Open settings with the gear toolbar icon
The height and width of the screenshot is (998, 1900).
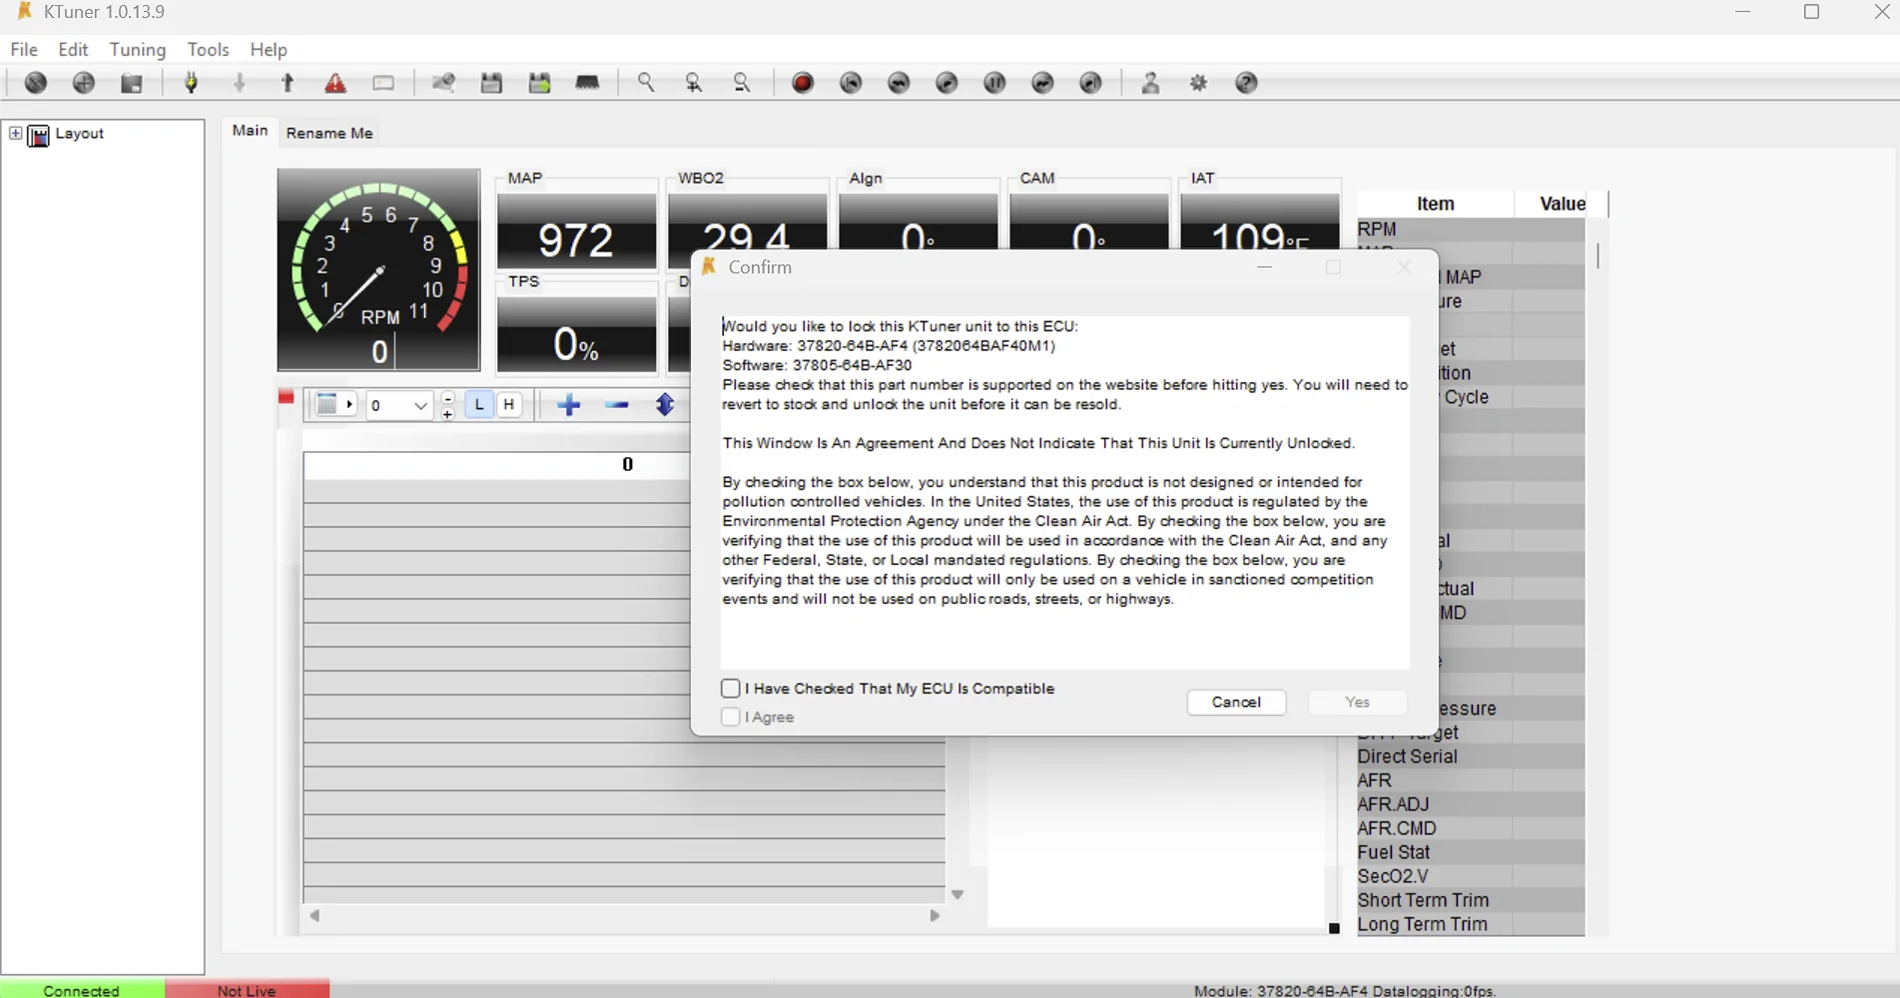pyautogui.click(x=1198, y=83)
